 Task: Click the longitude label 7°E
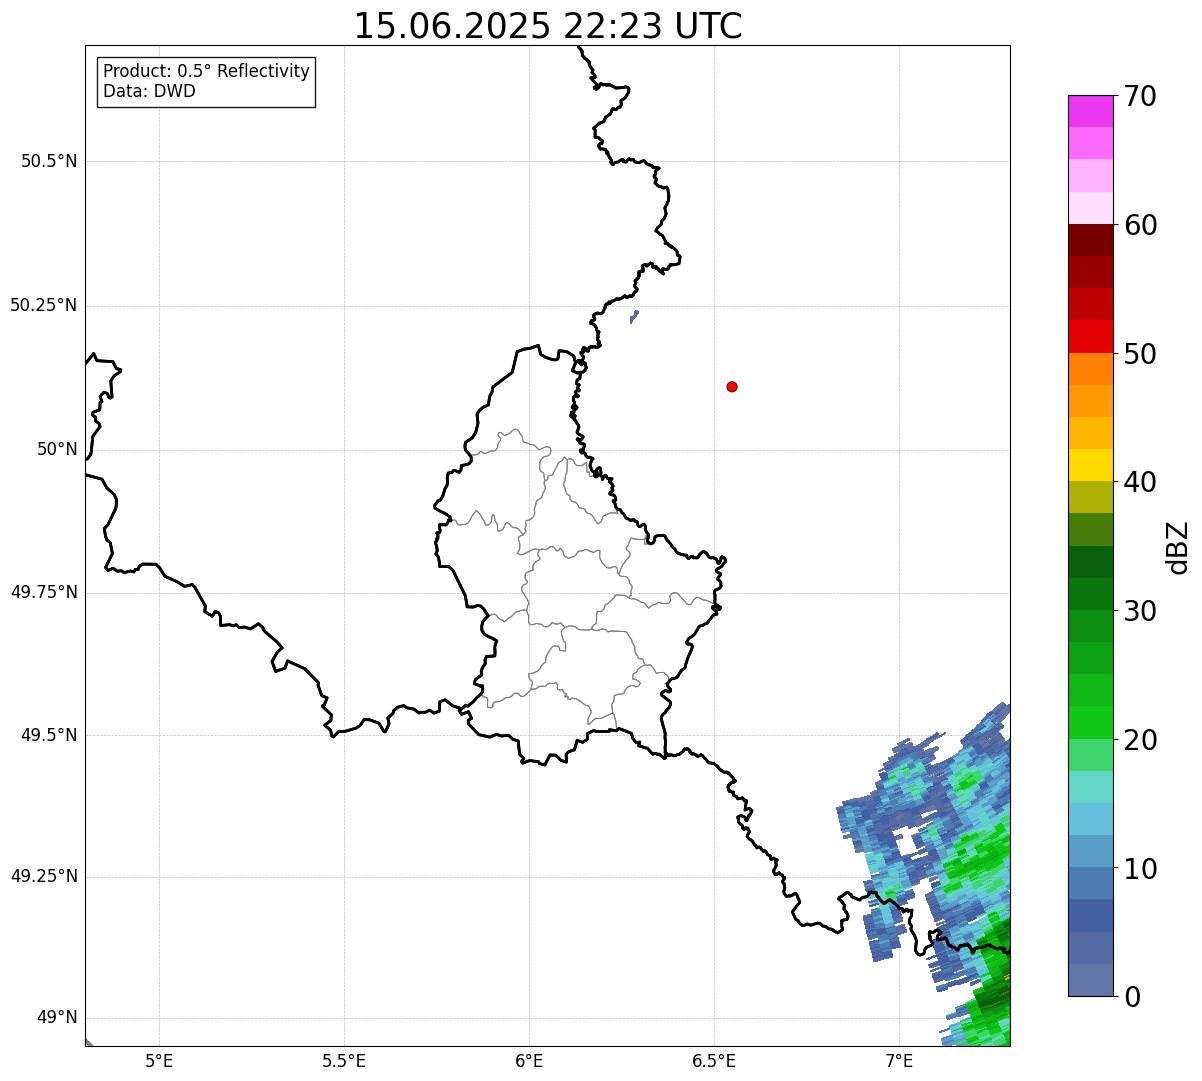click(899, 1060)
